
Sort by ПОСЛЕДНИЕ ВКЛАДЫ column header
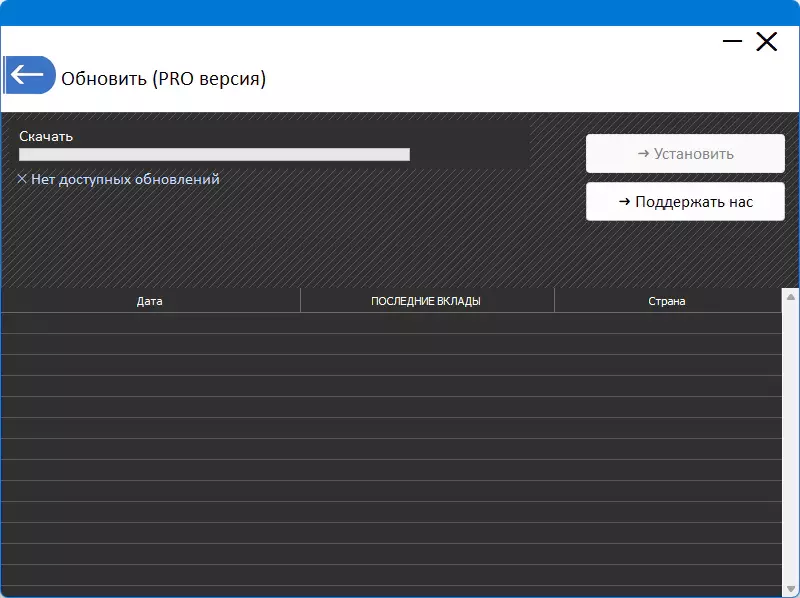[x=427, y=301]
